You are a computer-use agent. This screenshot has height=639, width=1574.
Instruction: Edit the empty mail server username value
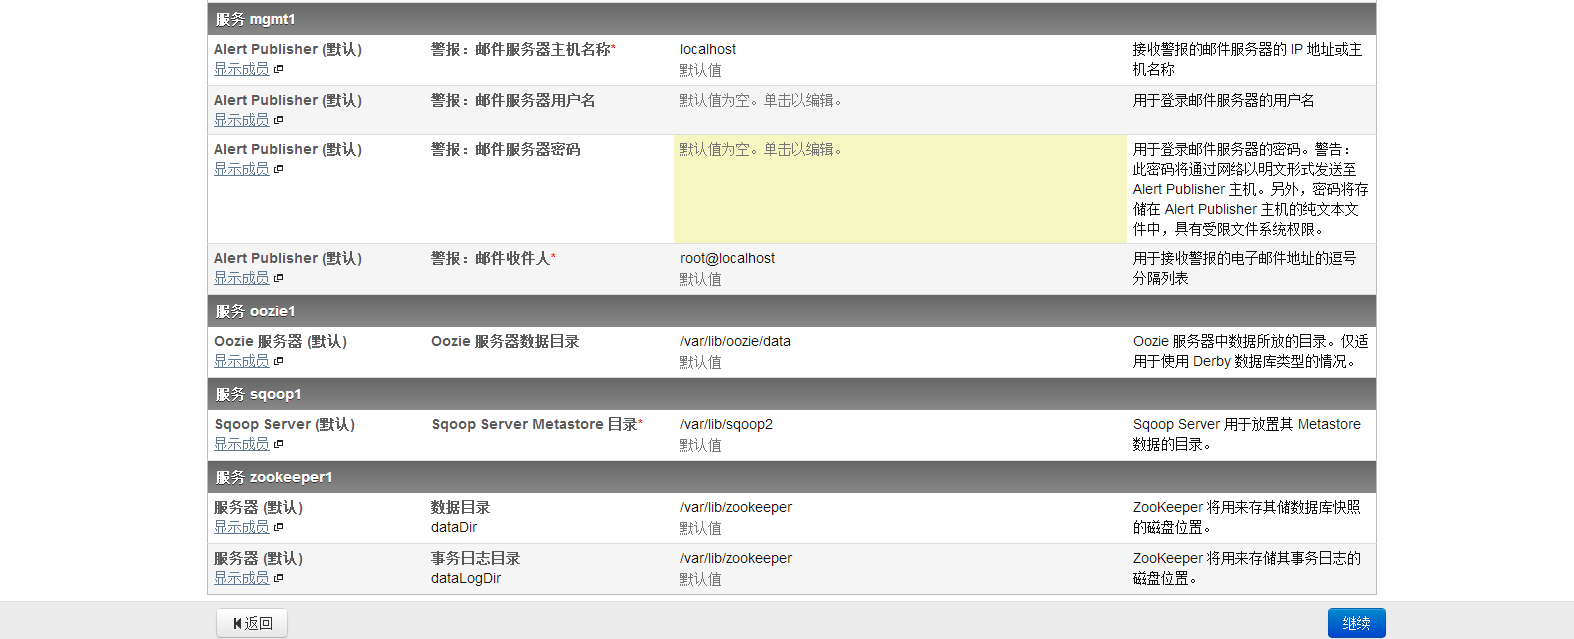pyautogui.click(x=760, y=100)
